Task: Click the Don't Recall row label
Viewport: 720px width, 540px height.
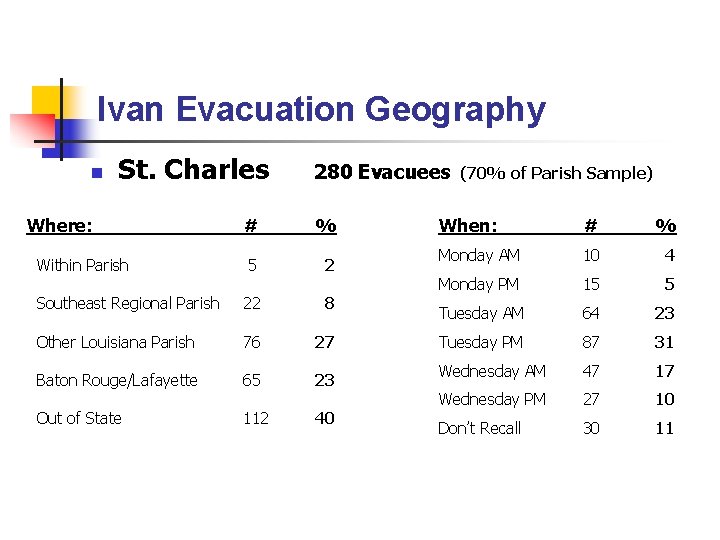Action: pyautogui.click(x=479, y=428)
